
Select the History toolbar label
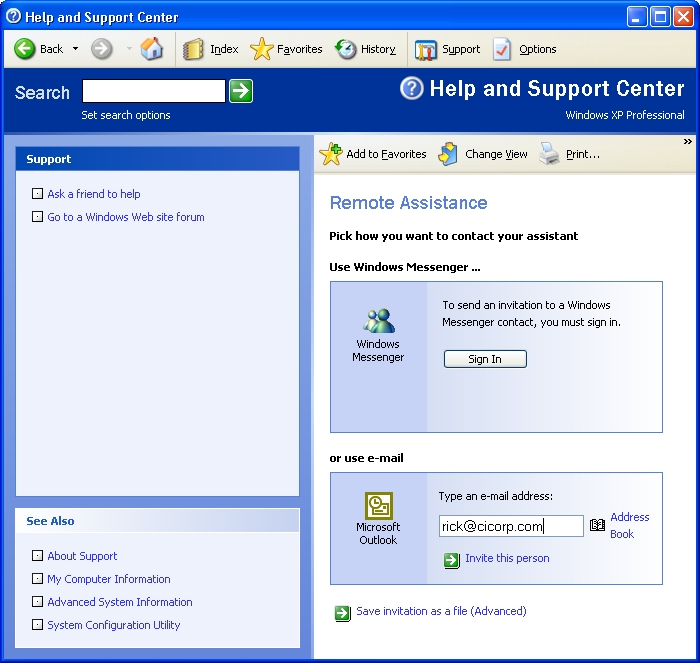378,49
